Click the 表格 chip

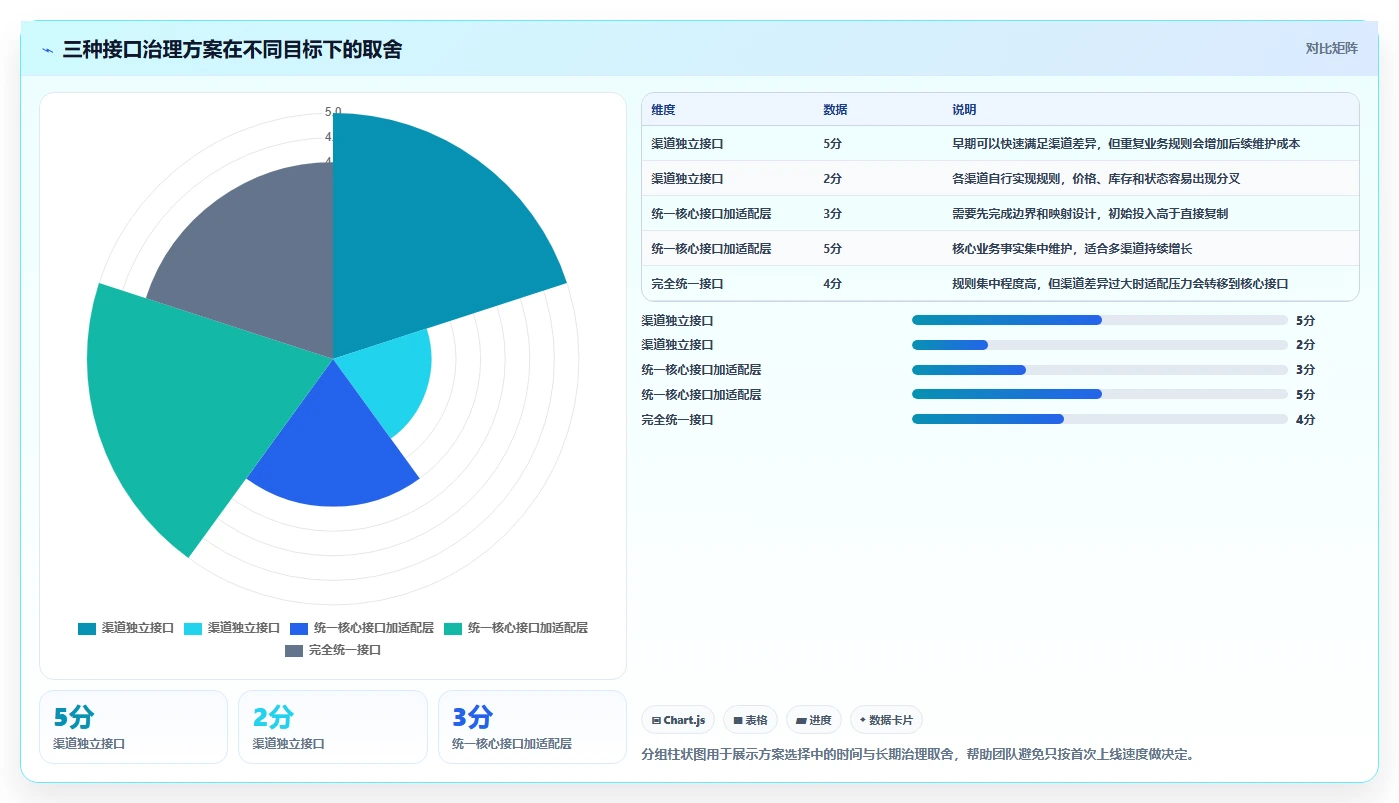[x=750, y=720]
